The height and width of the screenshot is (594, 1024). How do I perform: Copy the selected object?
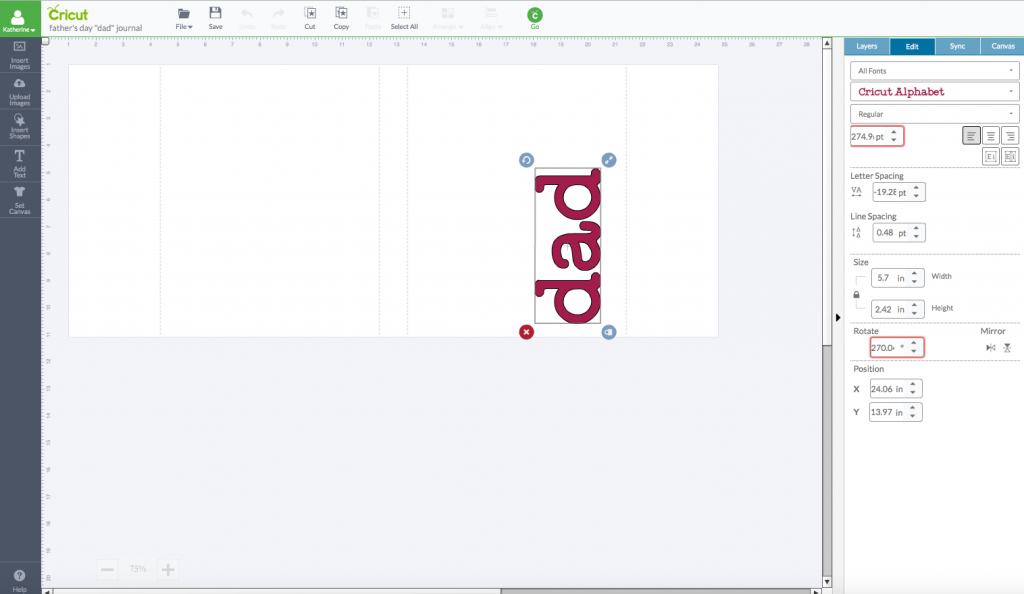341,18
